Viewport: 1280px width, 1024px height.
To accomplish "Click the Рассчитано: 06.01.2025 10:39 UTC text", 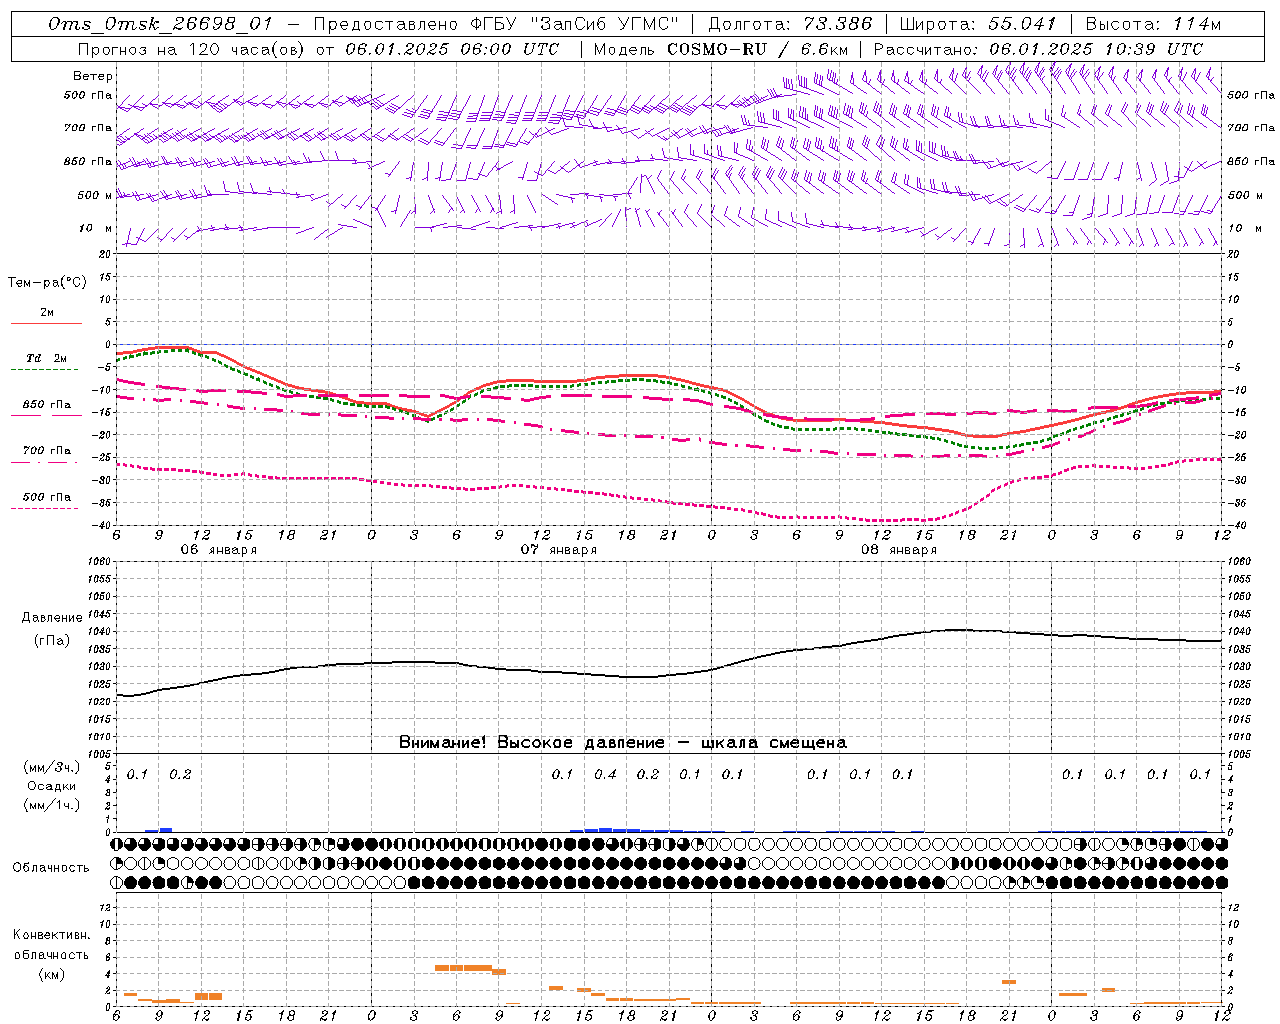I will [1038, 49].
